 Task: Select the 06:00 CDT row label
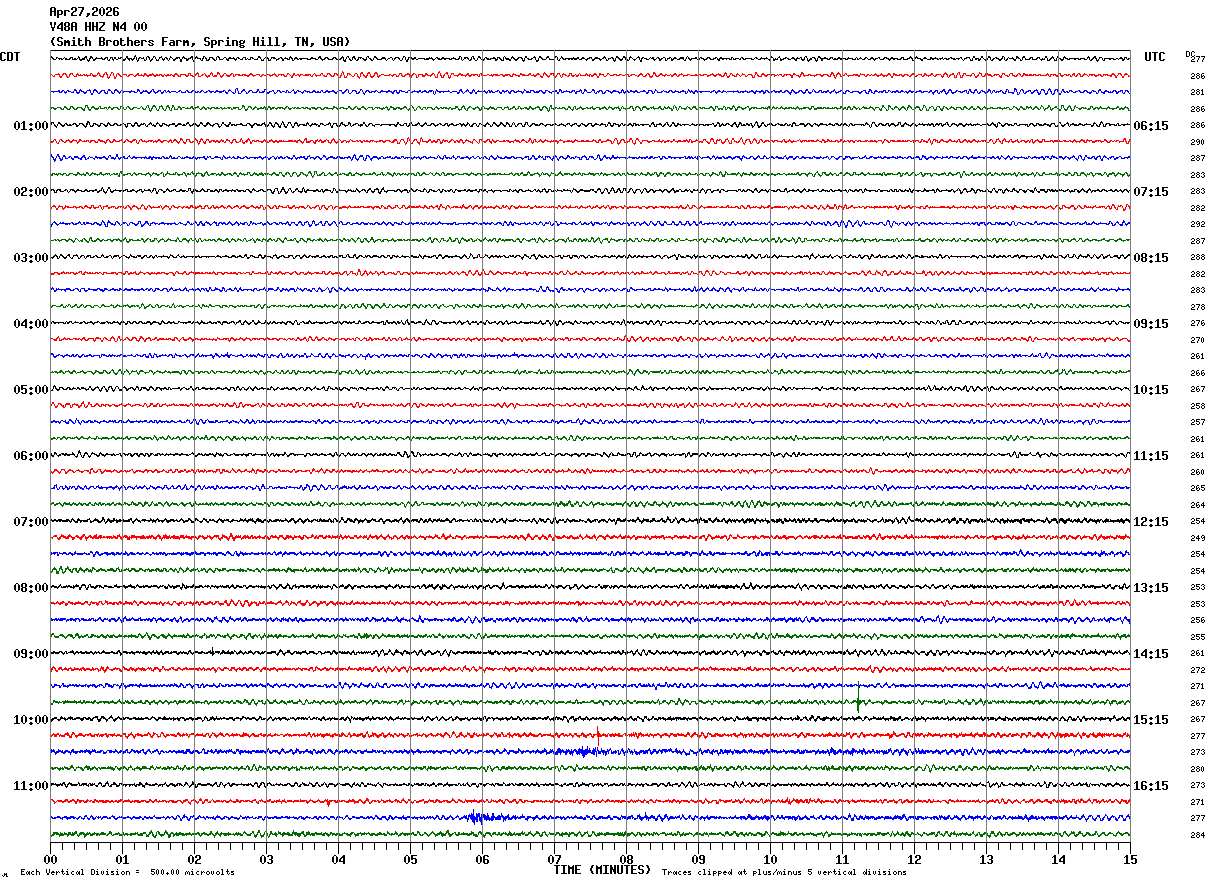(x=31, y=456)
